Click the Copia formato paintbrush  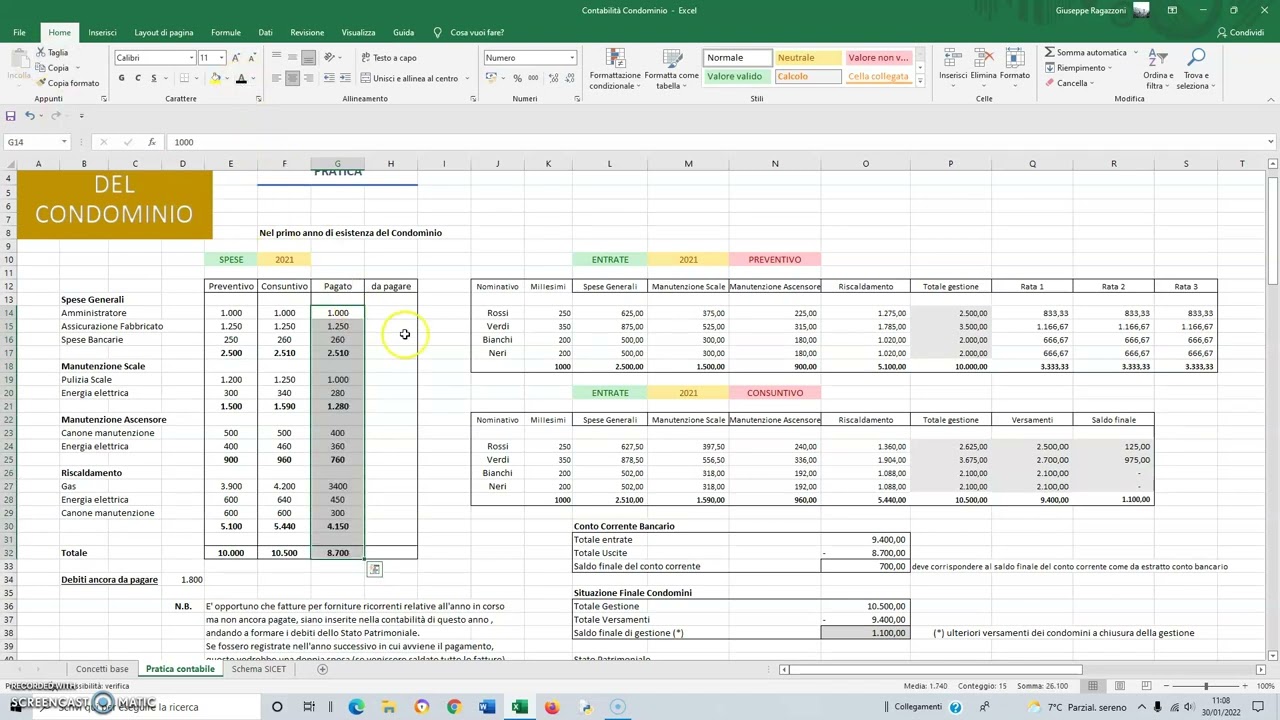pyautogui.click(x=67, y=83)
